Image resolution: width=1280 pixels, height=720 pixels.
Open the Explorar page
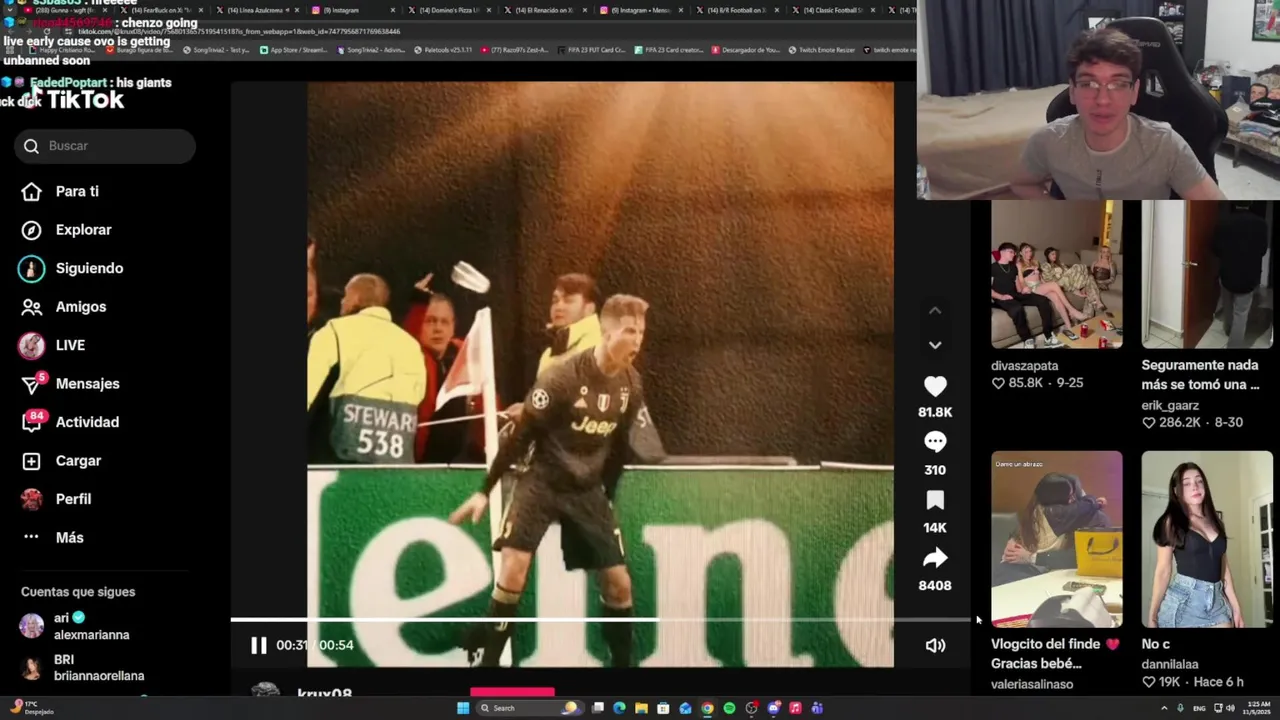click(68, 230)
